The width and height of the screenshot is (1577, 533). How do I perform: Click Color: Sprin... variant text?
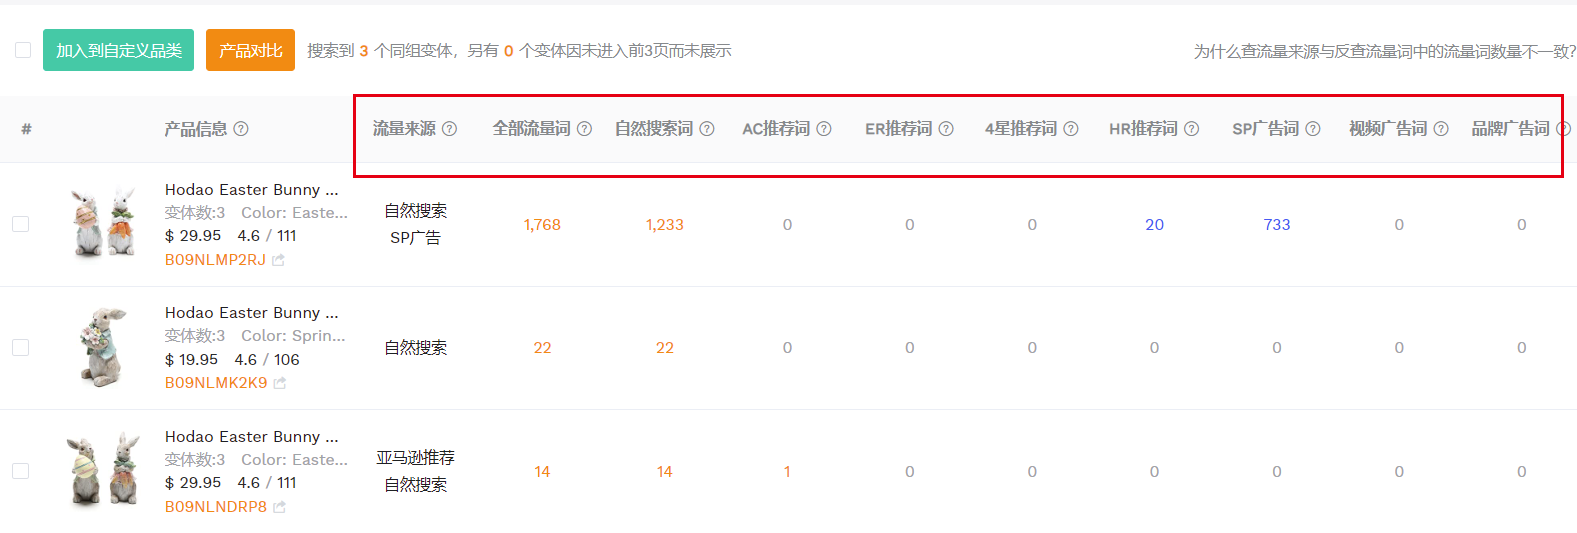(x=293, y=336)
